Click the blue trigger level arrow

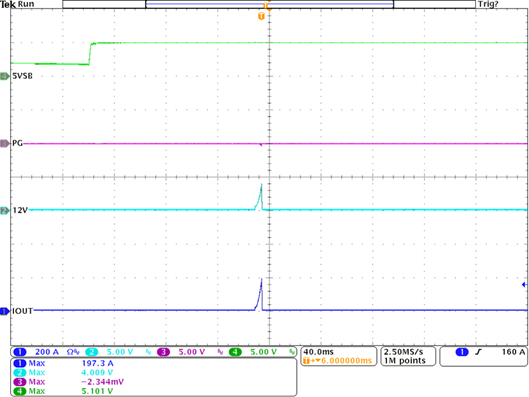point(524,285)
